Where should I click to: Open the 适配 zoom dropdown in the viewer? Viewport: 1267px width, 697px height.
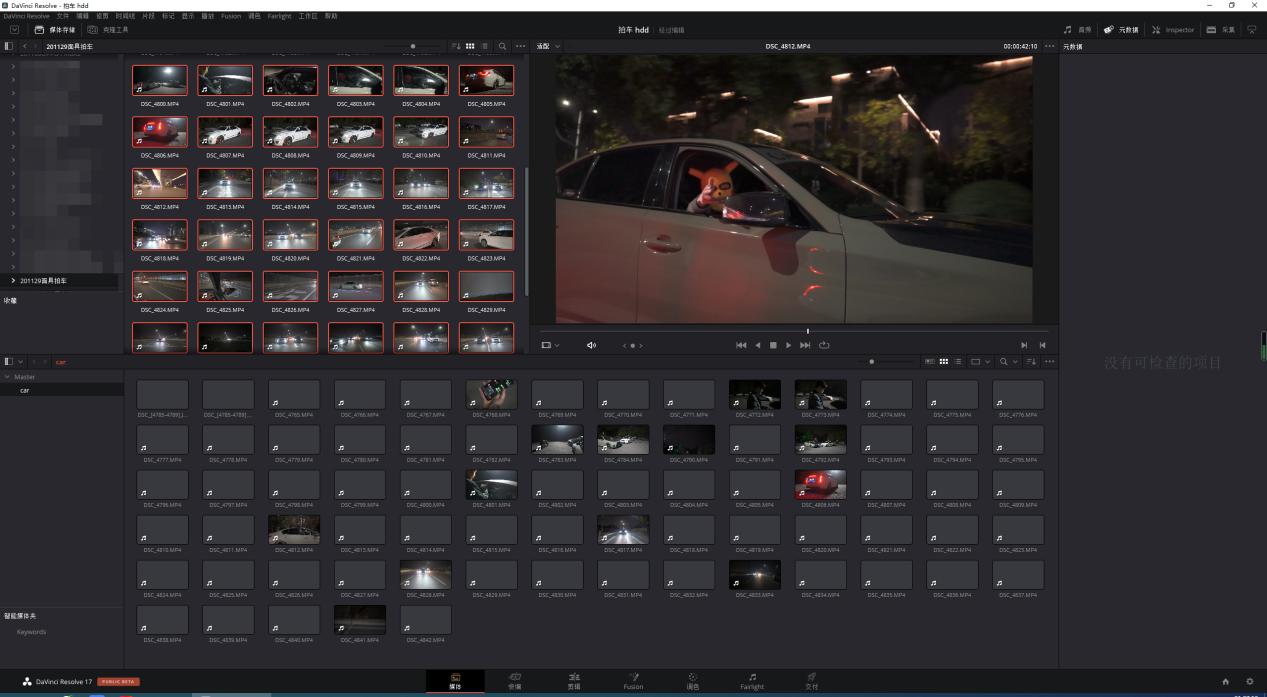(x=548, y=46)
